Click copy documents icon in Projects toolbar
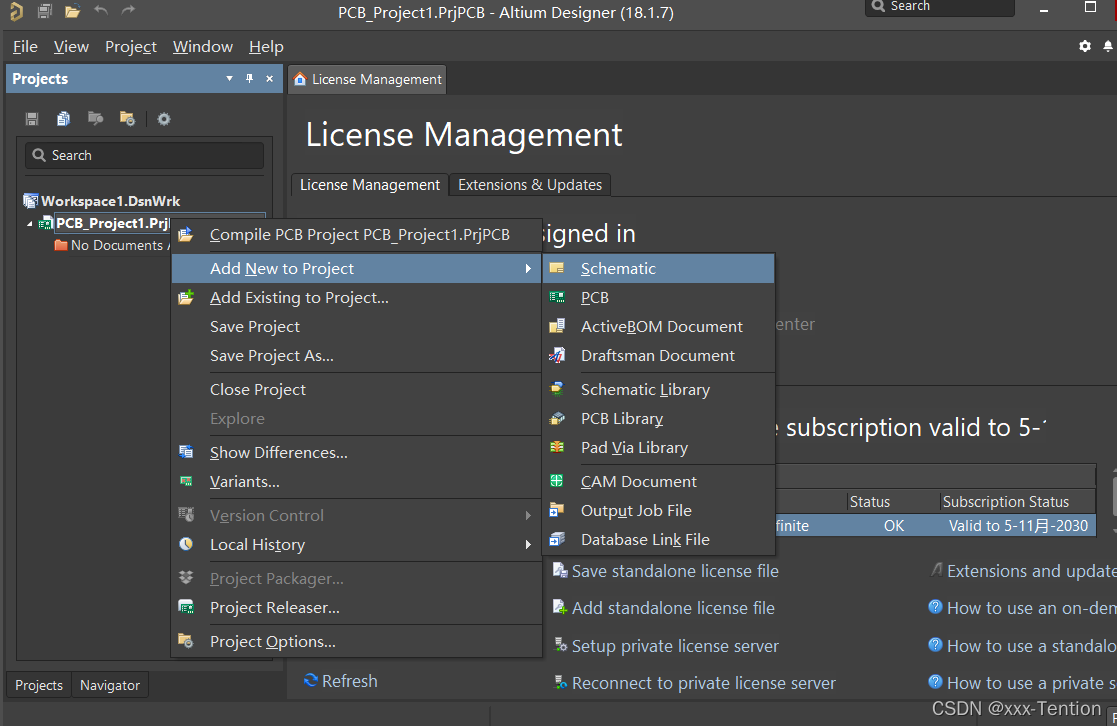Image resolution: width=1117 pixels, height=726 pixels. coord(63,118)
